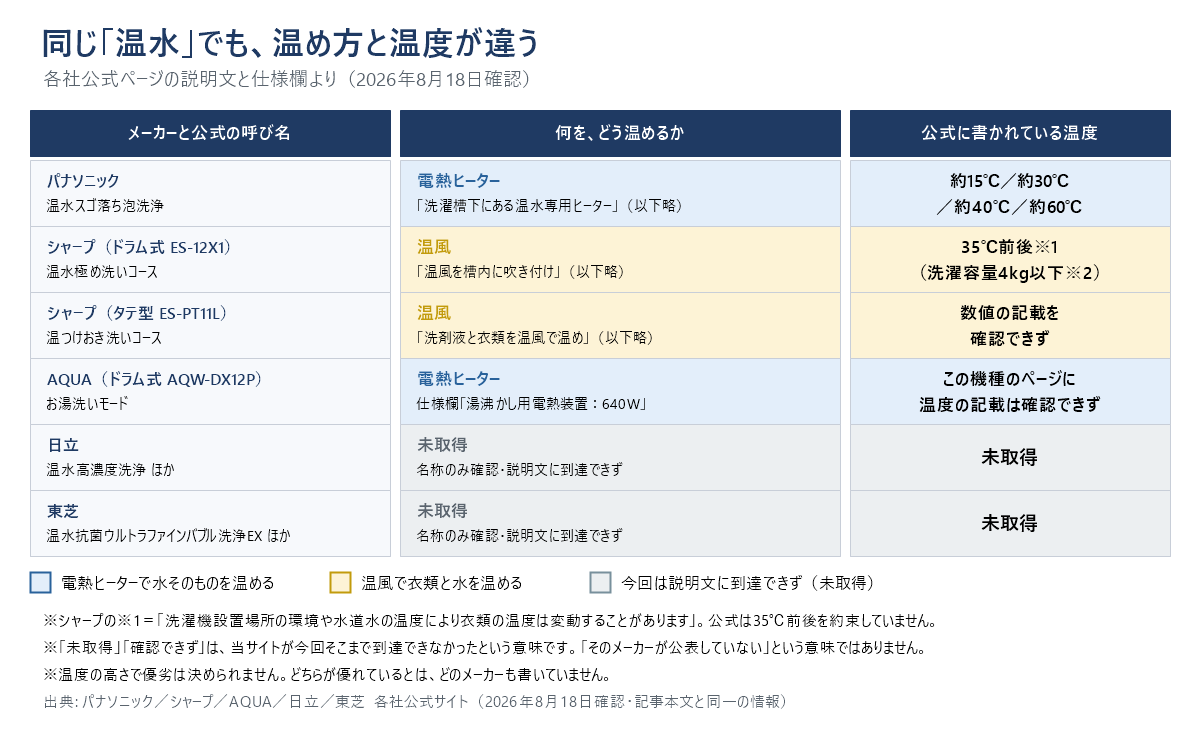Click the column header メーカーと公式の呼び名
The image size is (1200, 730).
tap(210, 133)
